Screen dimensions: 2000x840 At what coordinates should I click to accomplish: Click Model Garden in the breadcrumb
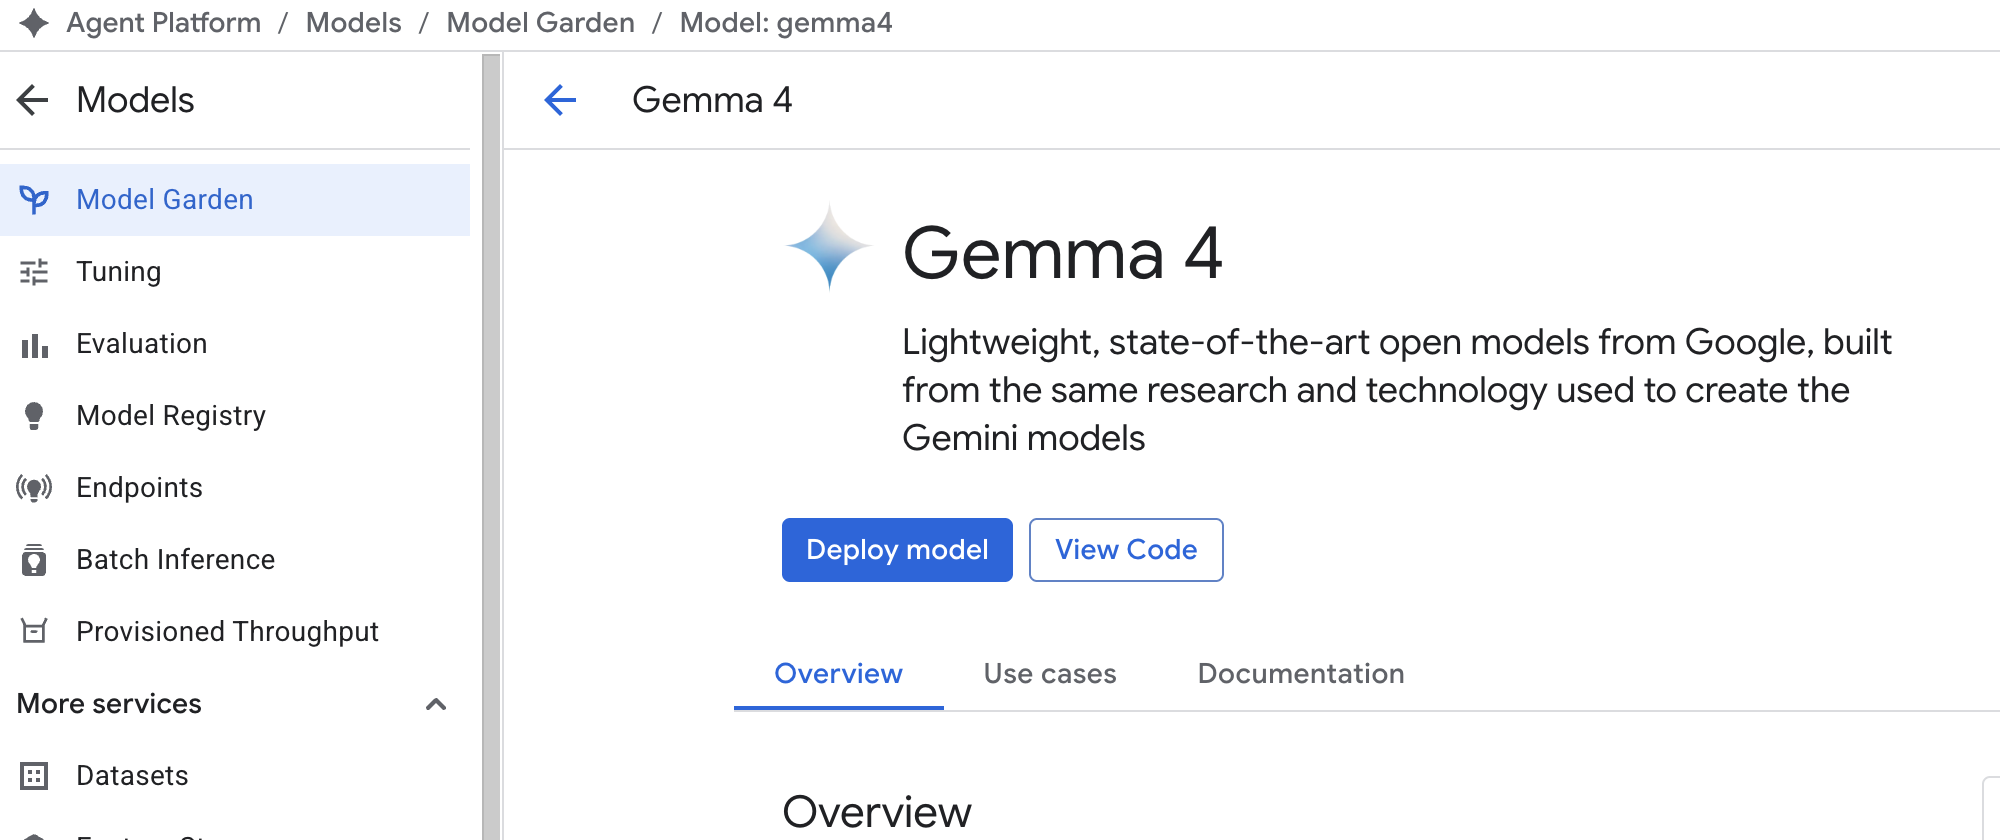[x=541, y=23]
